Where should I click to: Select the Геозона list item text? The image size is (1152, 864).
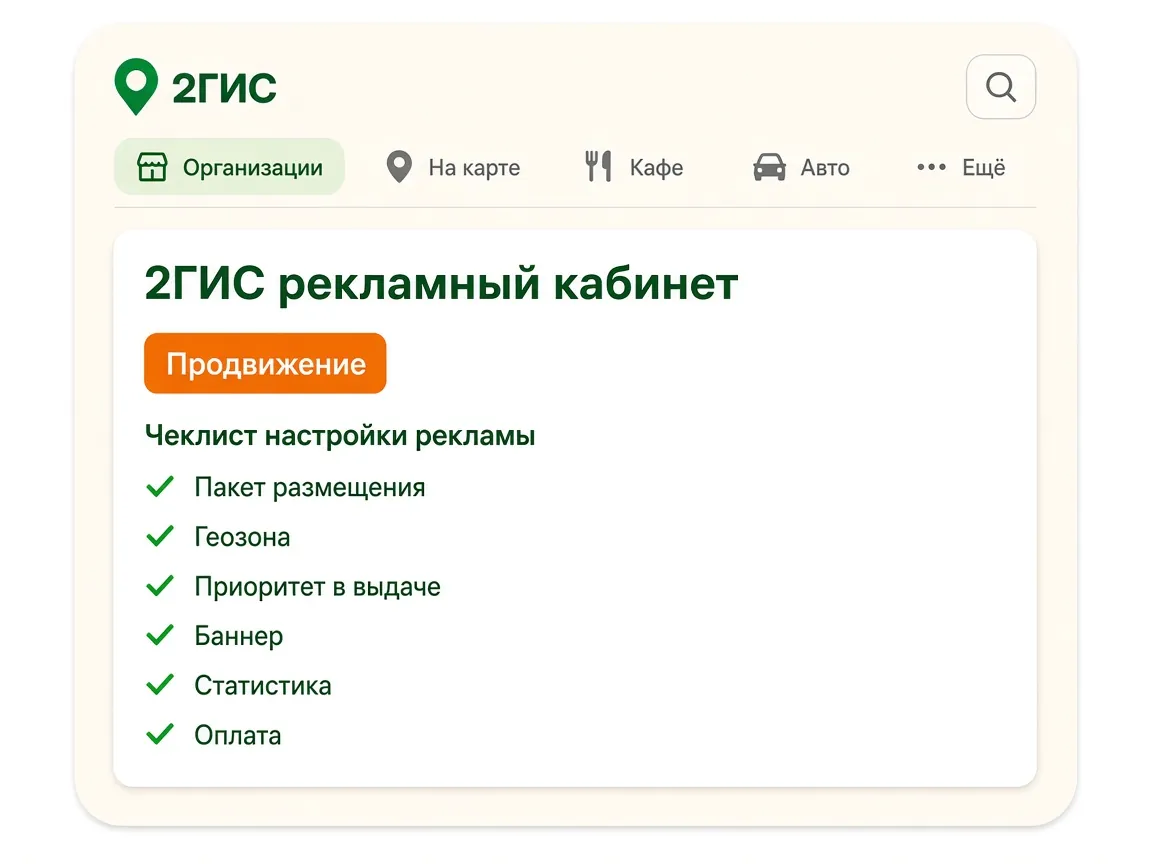click(x=242, y=537)
